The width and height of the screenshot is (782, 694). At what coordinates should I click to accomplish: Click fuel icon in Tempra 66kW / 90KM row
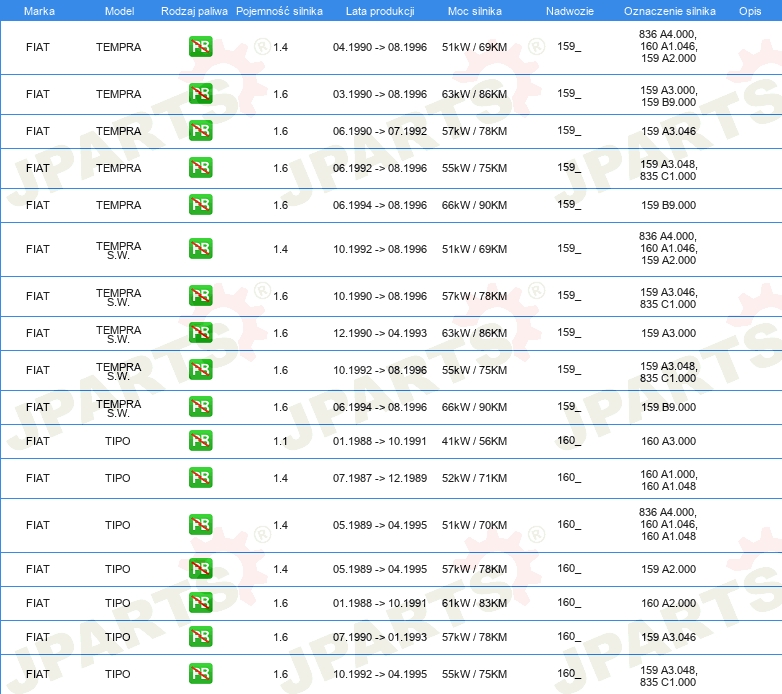point(200,204)
